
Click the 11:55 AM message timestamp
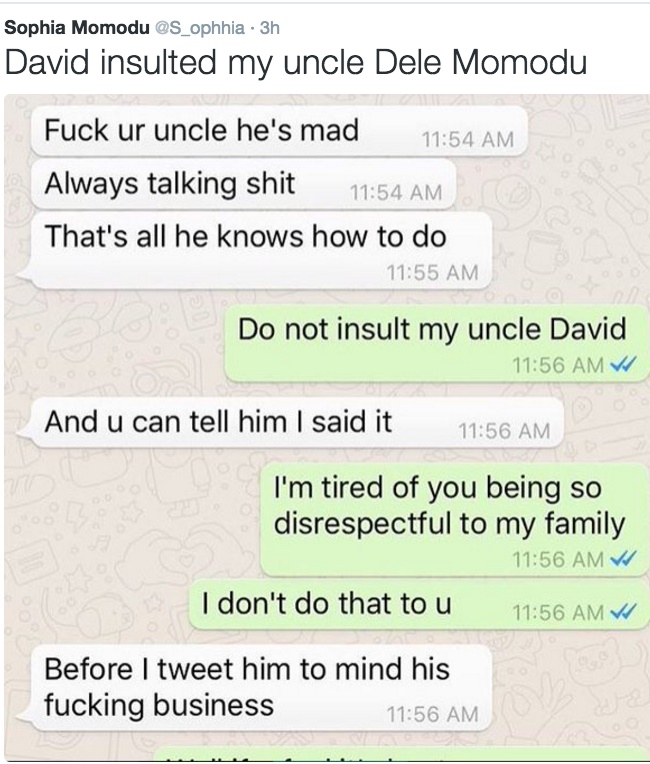coord(432,272)
